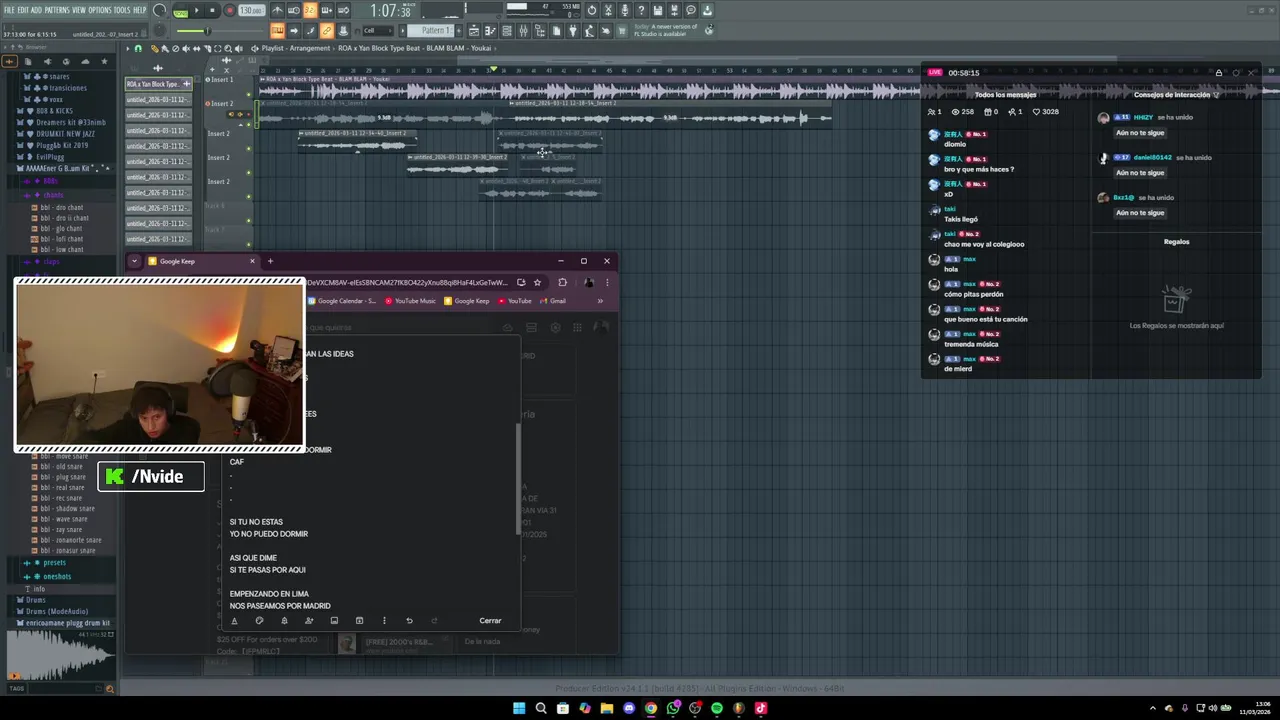Open the cloud tab icon in Browser
The width and height of the screenshot is (1280, 720).
[86, 61]
